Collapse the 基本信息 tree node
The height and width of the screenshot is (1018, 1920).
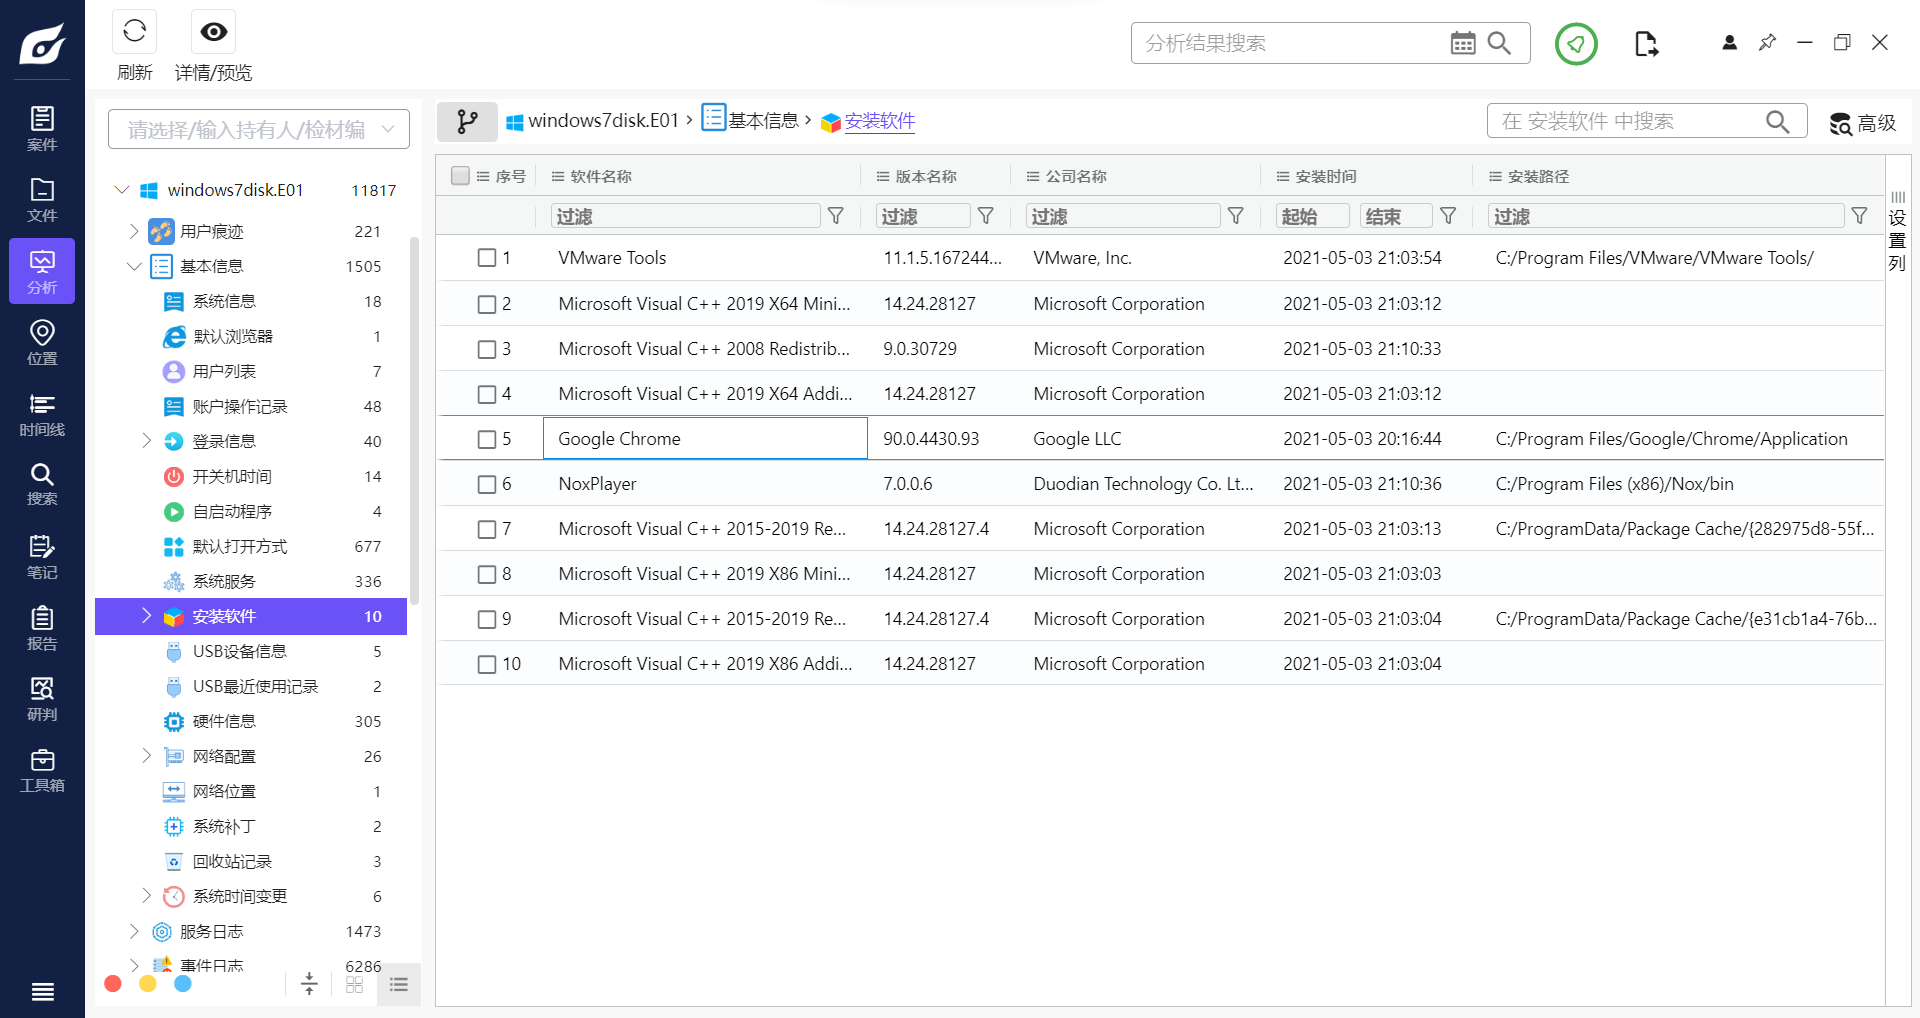134,266
